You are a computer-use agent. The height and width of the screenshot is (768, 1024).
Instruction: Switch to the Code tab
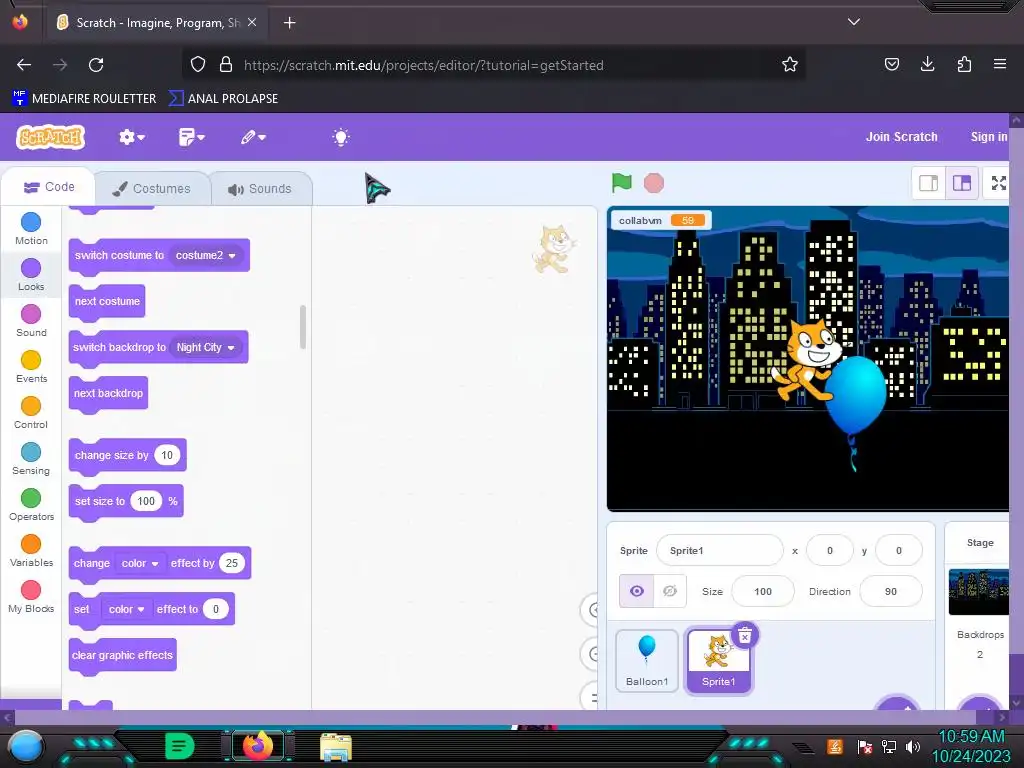(49, 187)
